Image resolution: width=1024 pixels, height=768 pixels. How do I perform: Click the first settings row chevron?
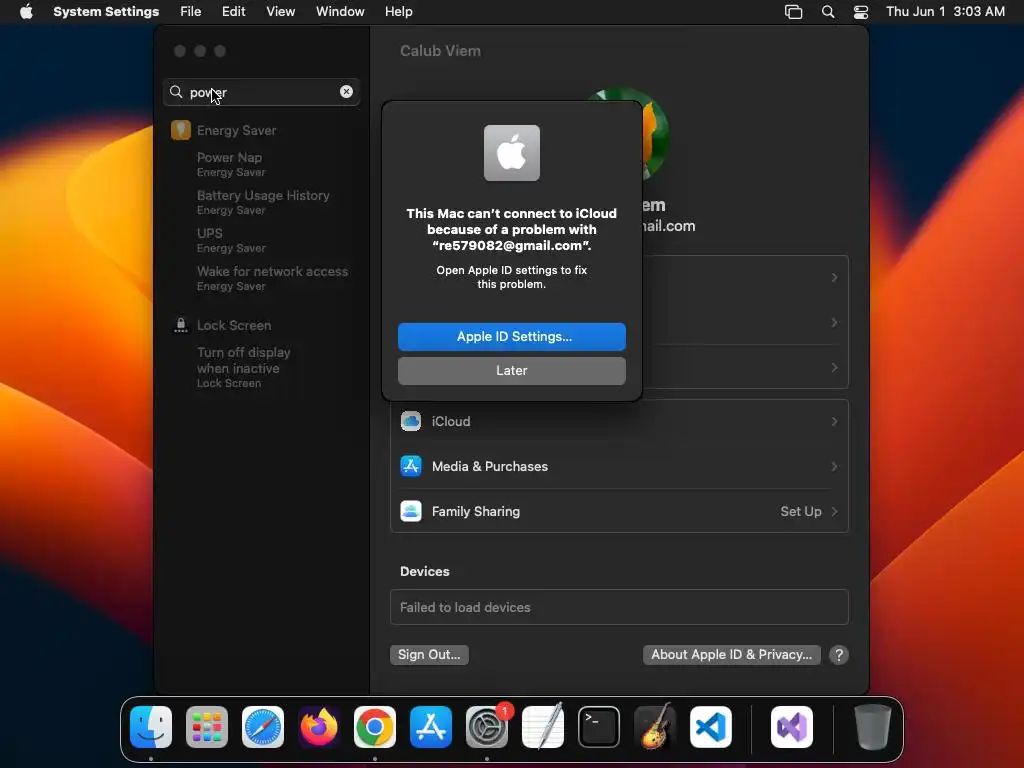pos(834,278)
